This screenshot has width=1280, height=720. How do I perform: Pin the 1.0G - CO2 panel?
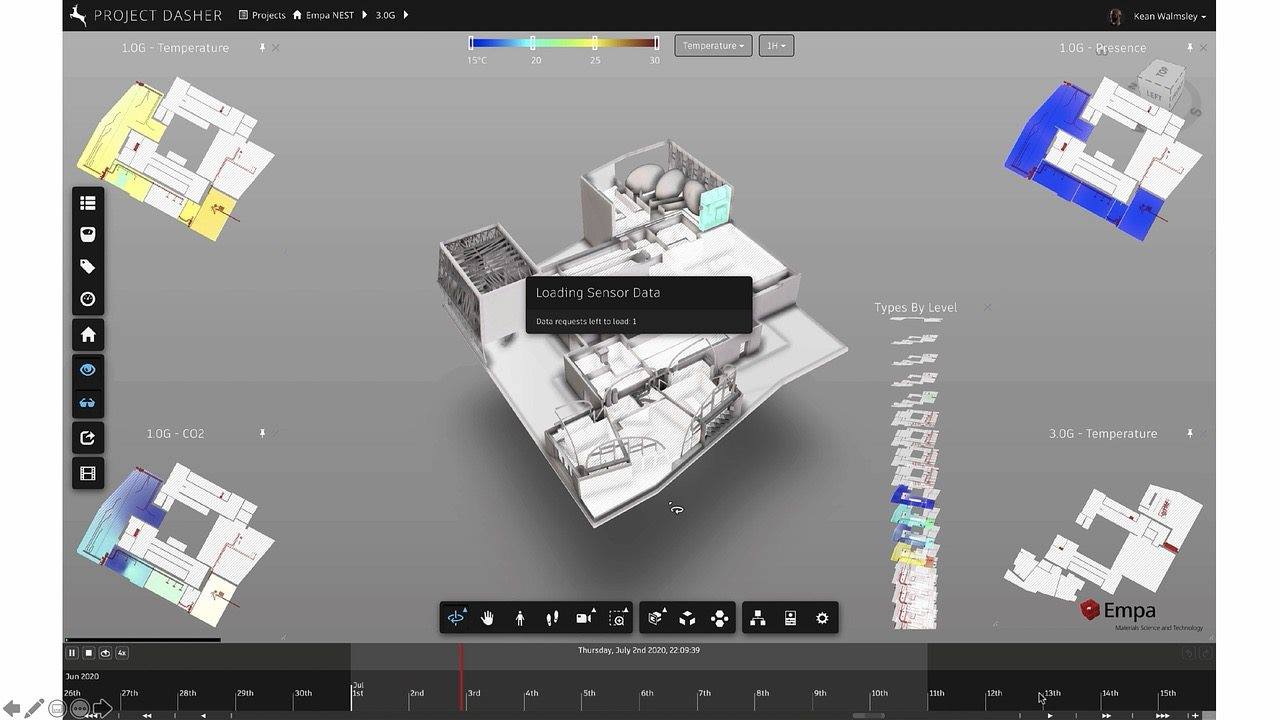click(x=262, y=433)
